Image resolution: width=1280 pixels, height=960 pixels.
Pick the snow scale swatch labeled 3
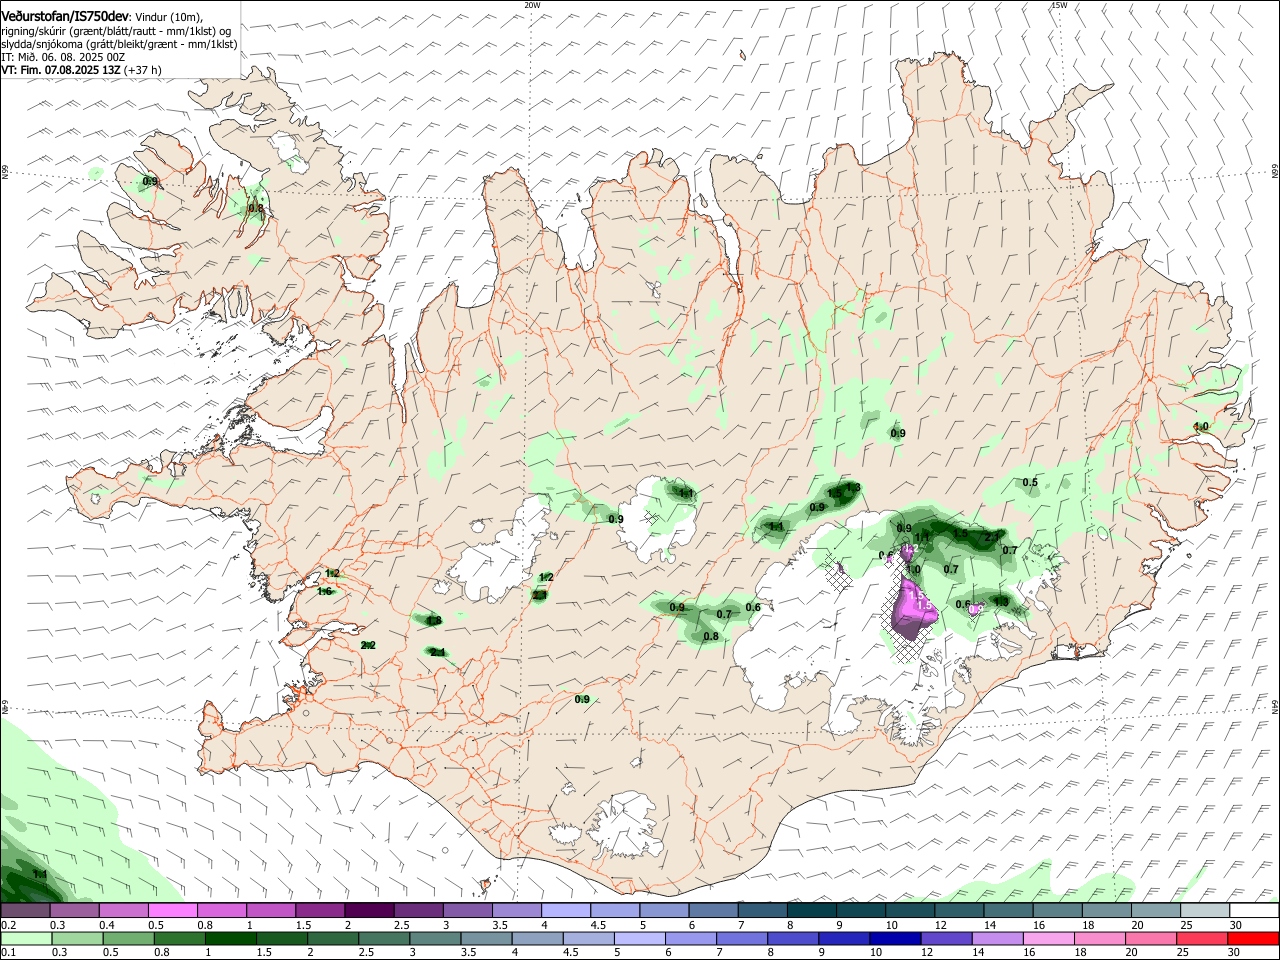pos(467,911)
